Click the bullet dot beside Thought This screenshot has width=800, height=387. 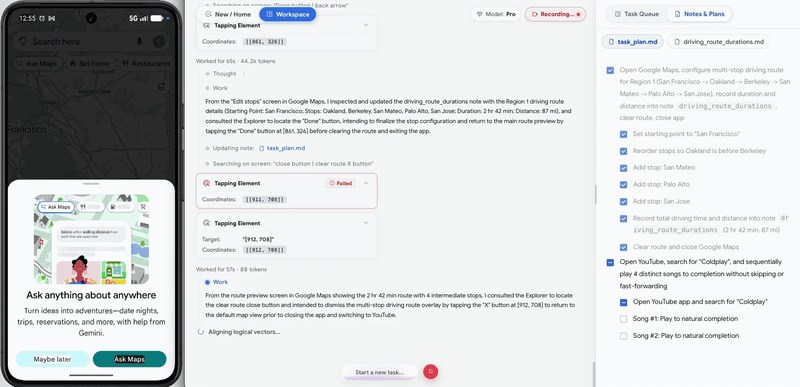207,74
